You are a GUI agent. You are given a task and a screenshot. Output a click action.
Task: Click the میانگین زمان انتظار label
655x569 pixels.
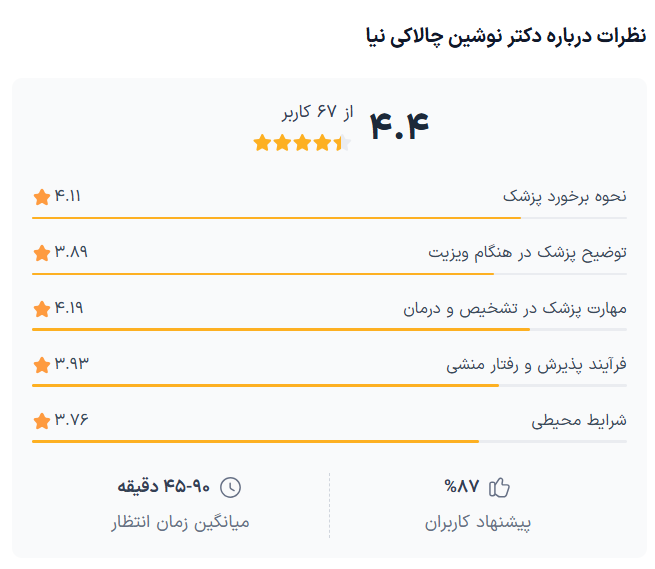pos(180,522)
